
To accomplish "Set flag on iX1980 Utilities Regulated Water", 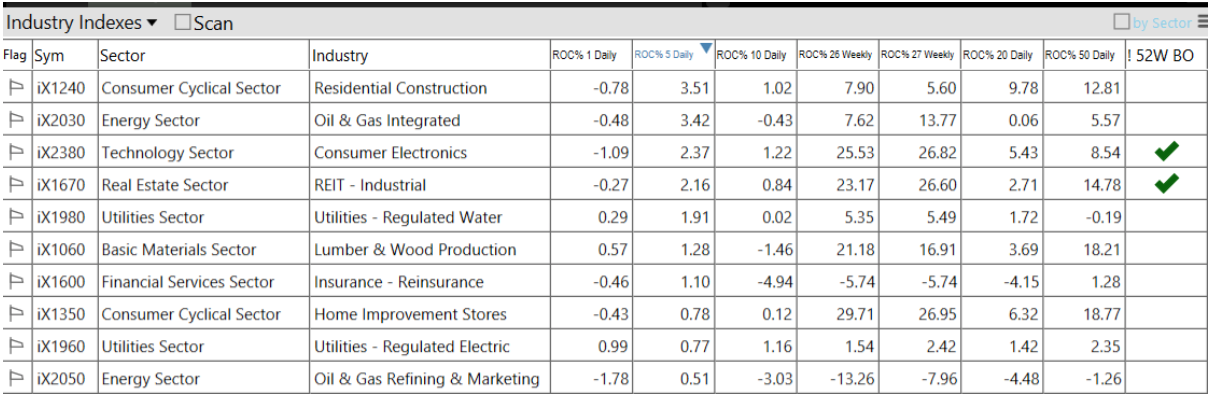I will point(16,217).
